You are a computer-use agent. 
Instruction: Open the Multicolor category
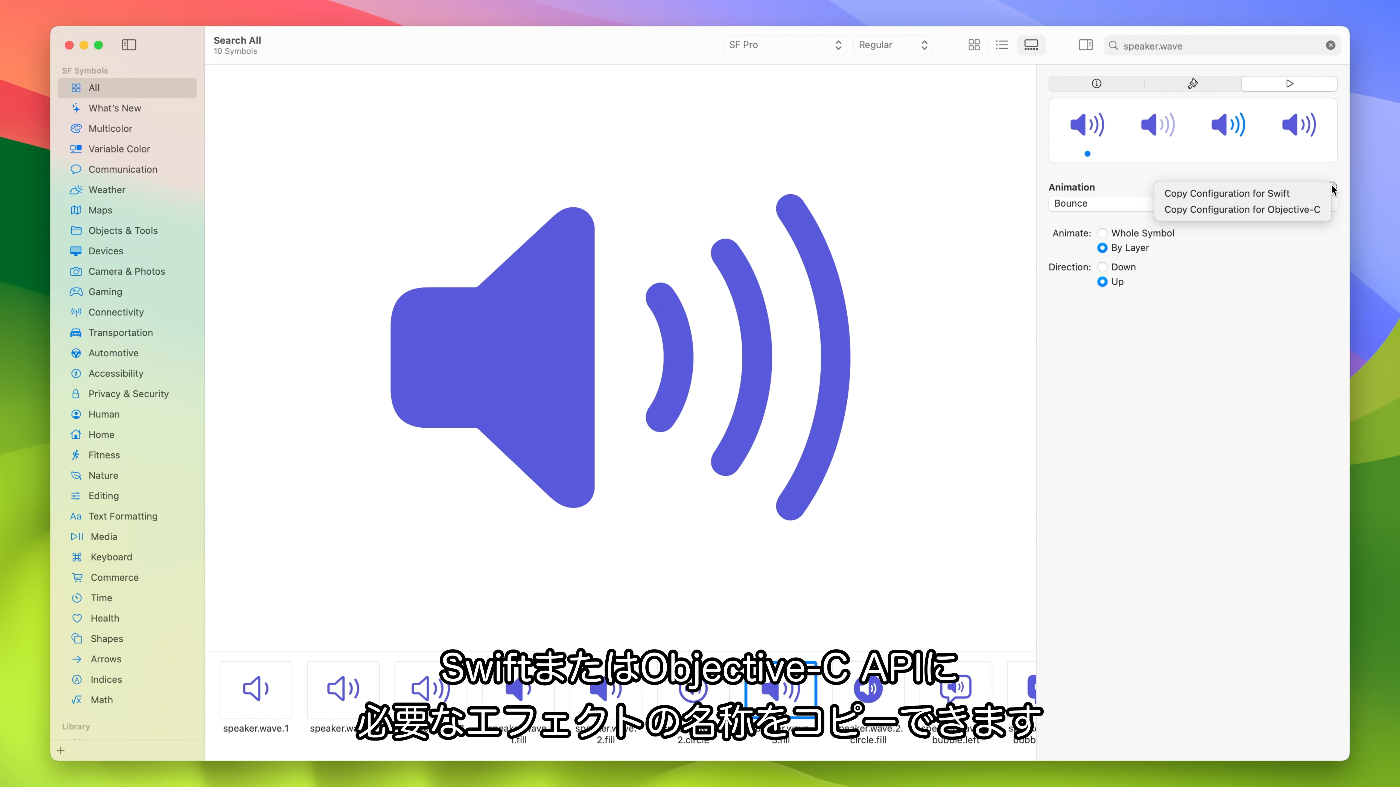tap(127, 128)
